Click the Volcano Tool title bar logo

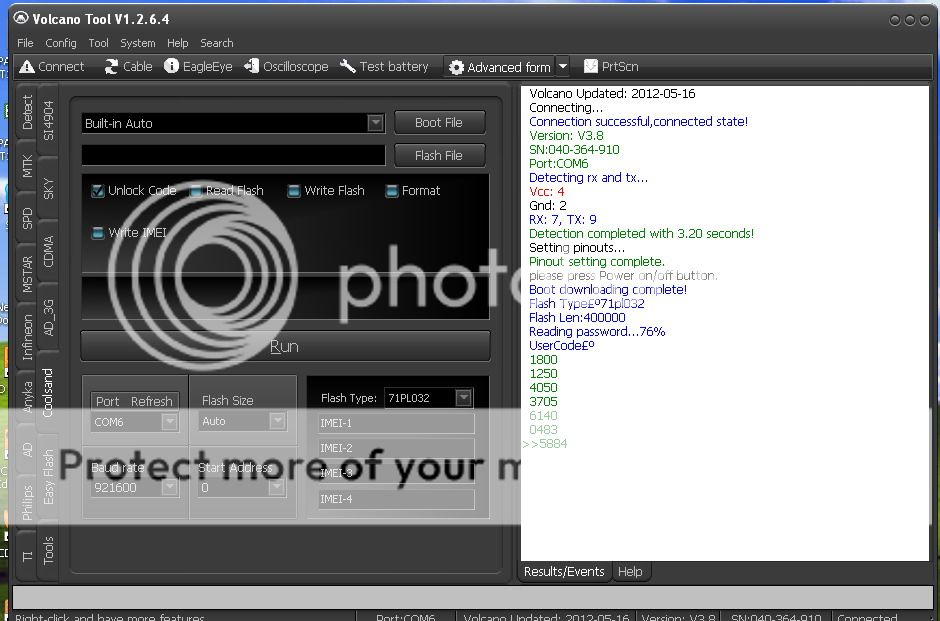pyautogui.click(x=21, y=19)
